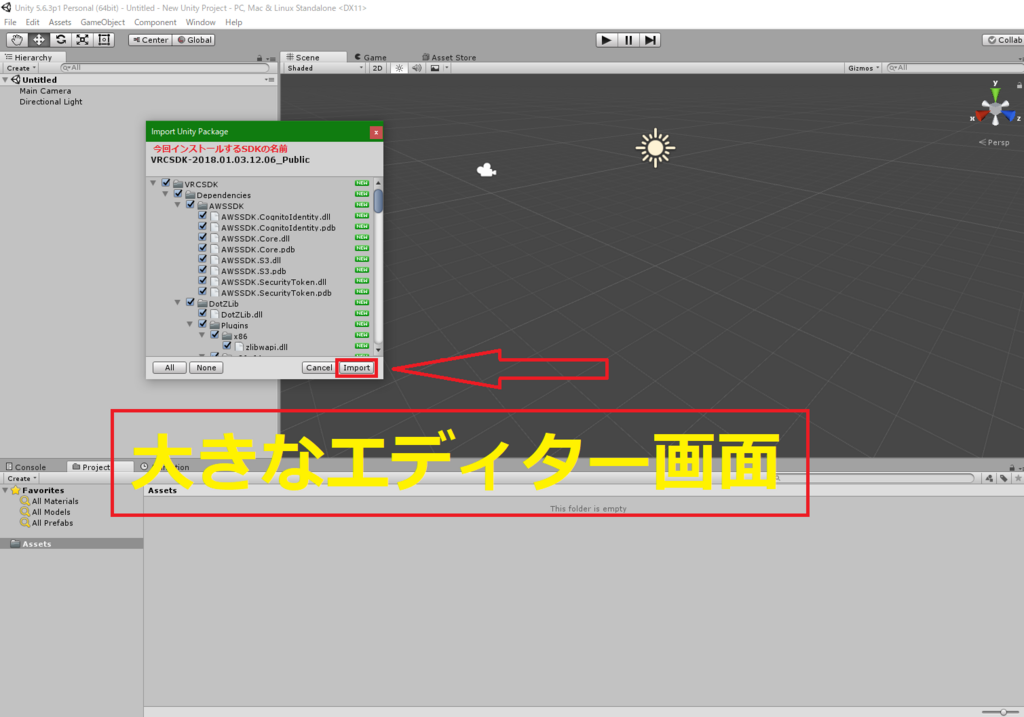This screenshot has height=717, width=1024.
Task: Uncheck AWSSDK.SecurityToken.dll checkbox
Action: 202,281
